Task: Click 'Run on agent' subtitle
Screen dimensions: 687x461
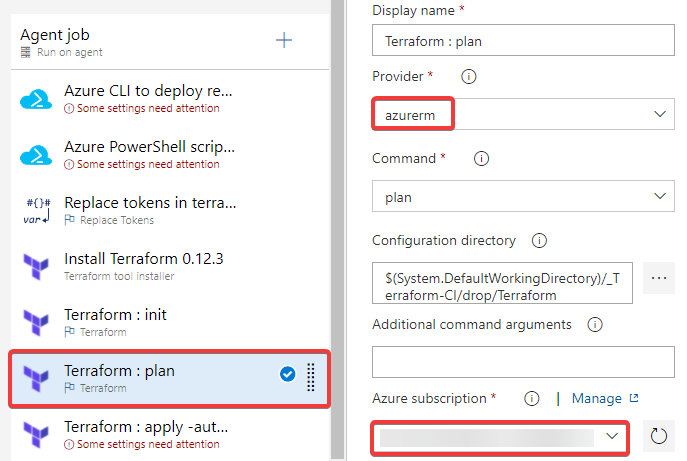Action: tap(70, 53)
